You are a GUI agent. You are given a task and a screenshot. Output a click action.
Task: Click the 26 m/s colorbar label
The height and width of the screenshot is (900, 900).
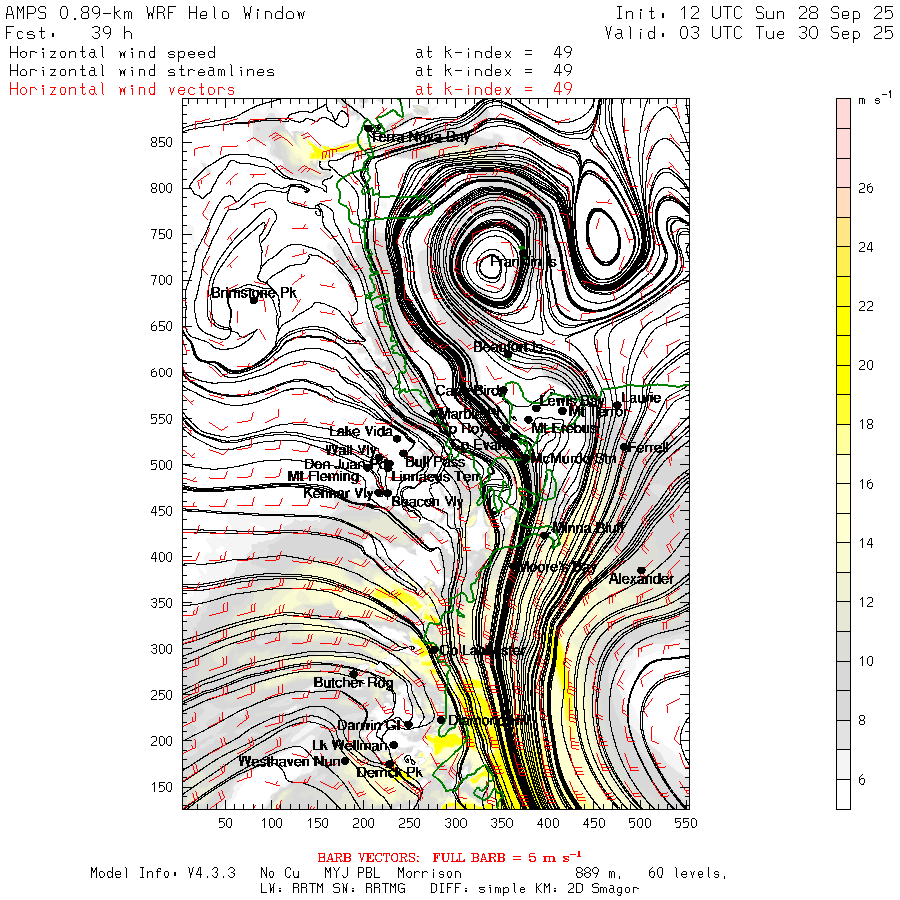point(866,188)
